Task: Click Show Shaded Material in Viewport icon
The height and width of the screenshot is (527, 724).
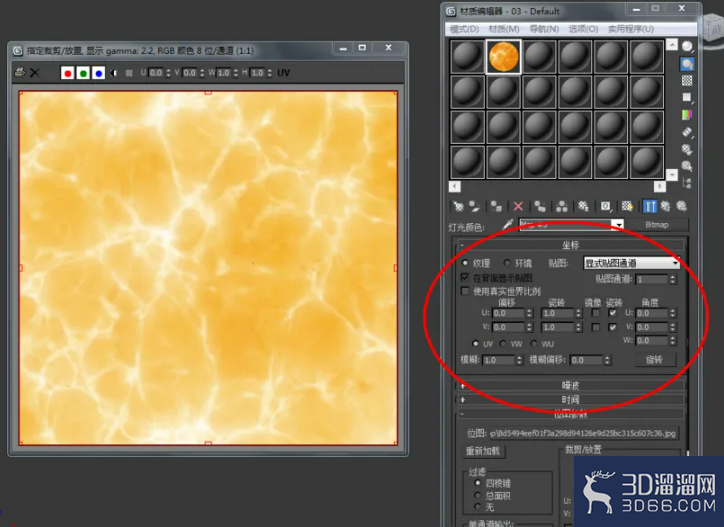Action: tap(627, 206)
